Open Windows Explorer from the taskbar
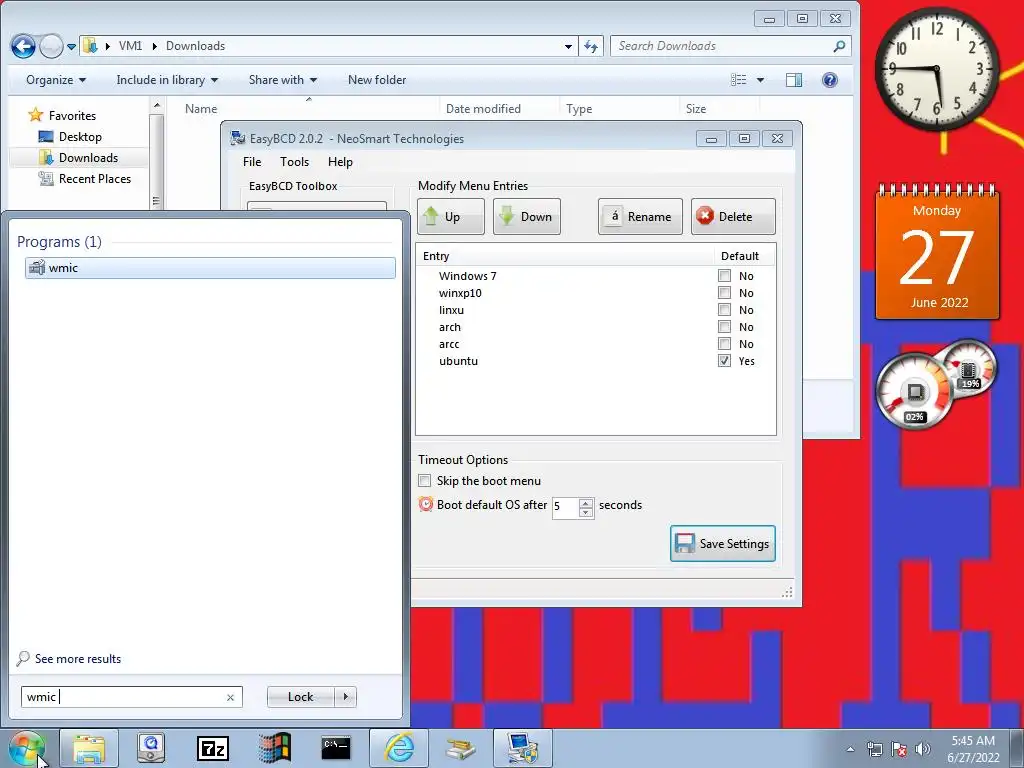The image size is (1024, 768). click(89, 749)
